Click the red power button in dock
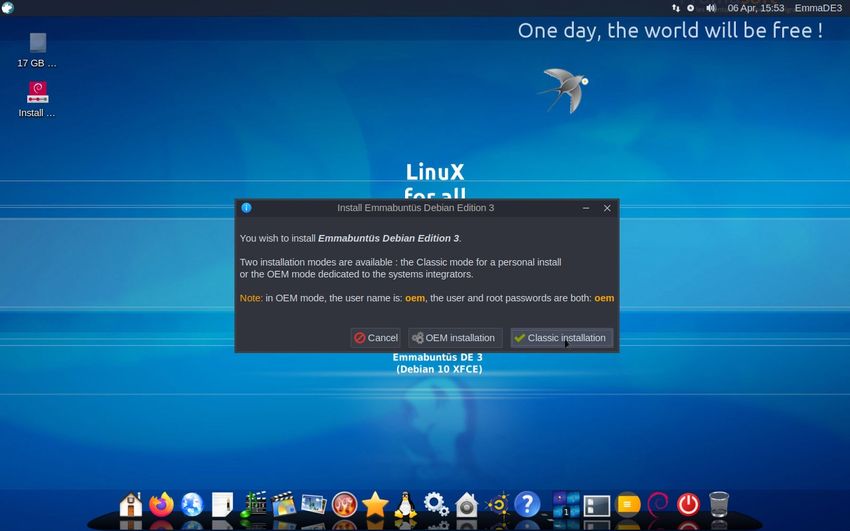 point(688,504)
